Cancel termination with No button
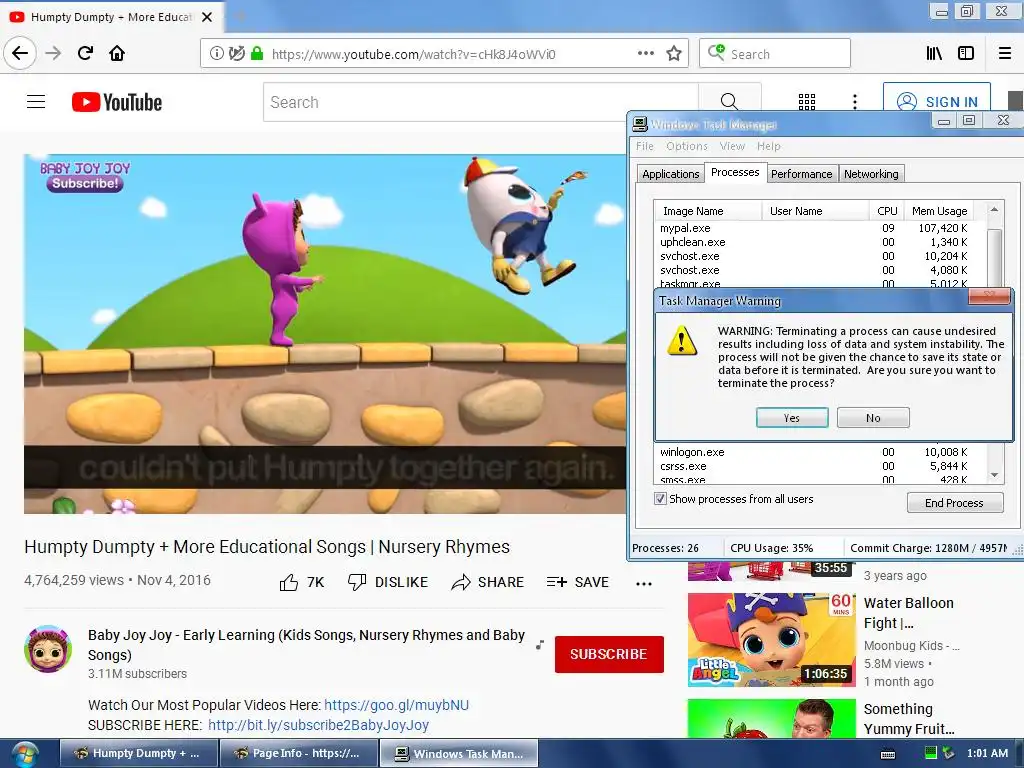Image resolution: width=1024 pixels, height=768 pixels. tap(873, 418)
